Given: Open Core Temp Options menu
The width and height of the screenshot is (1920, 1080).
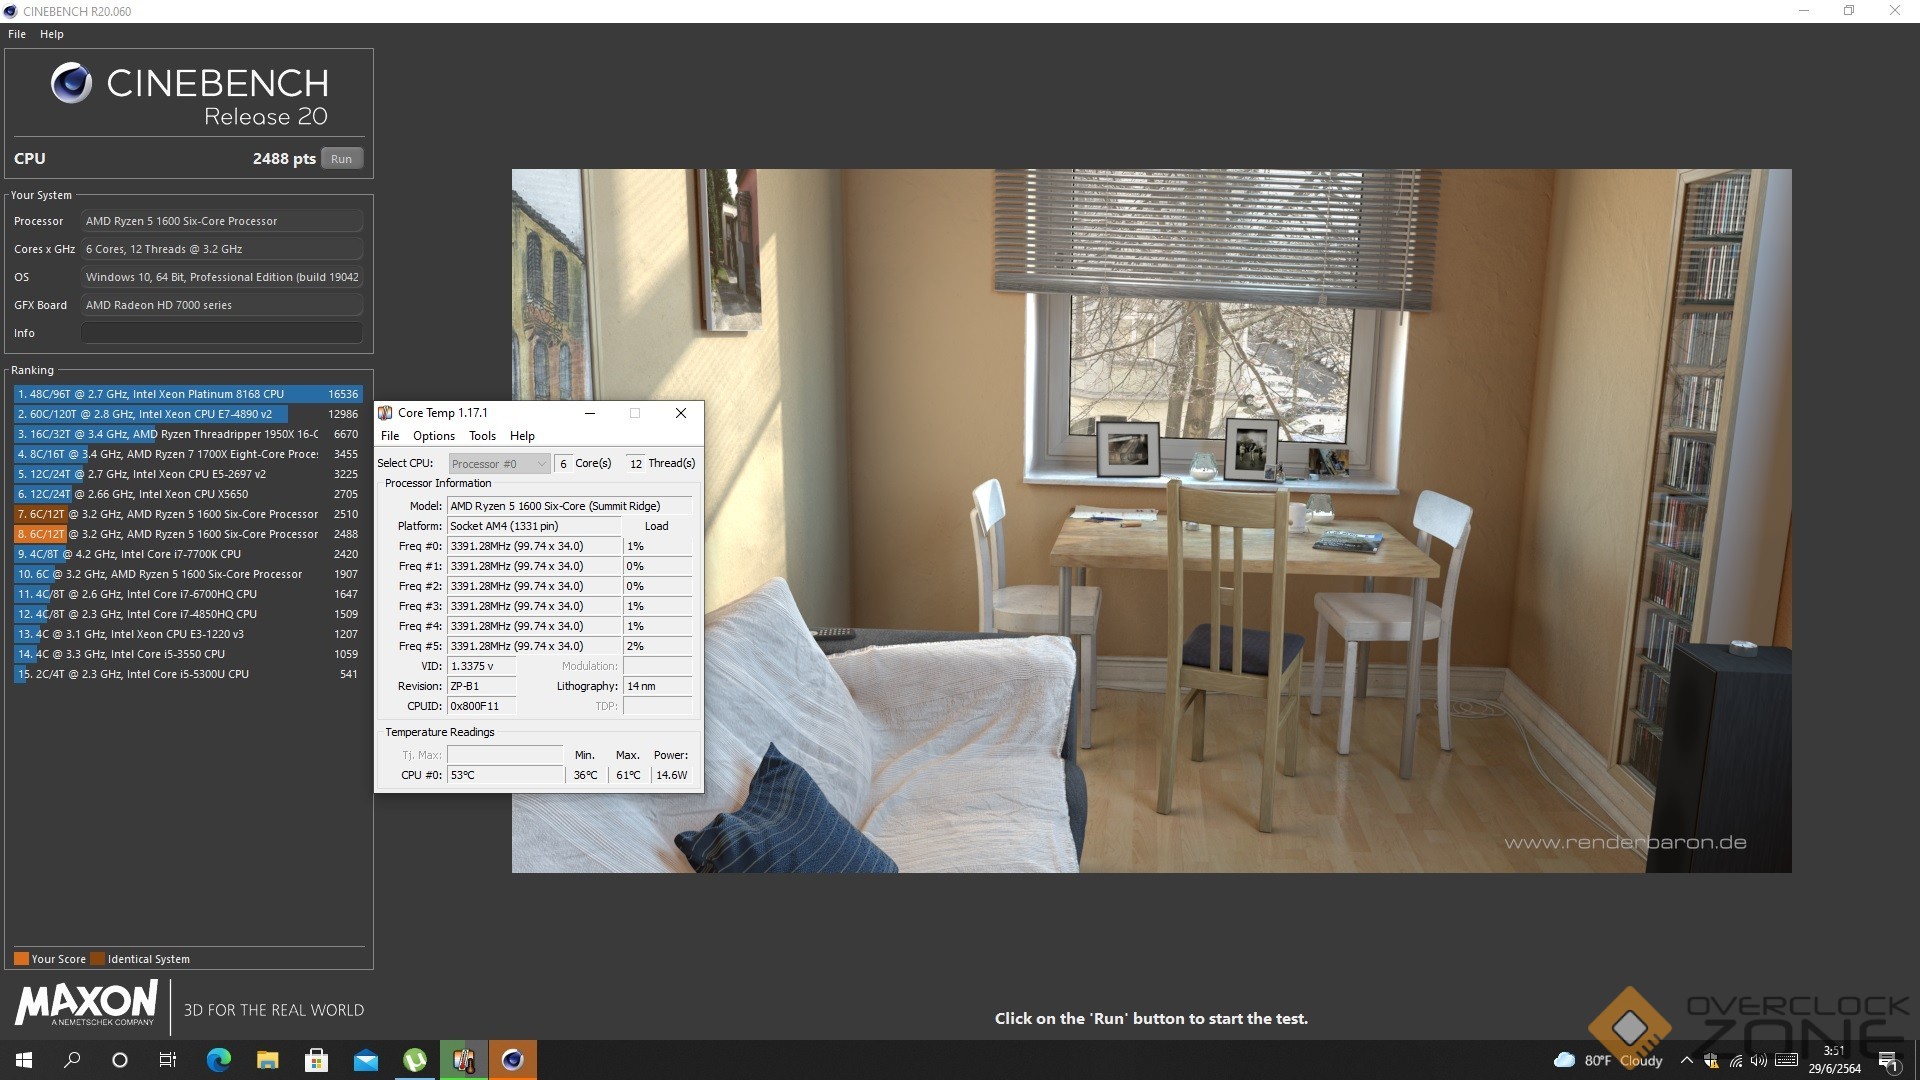Looking at the screenshot, I should coord(433,436).
